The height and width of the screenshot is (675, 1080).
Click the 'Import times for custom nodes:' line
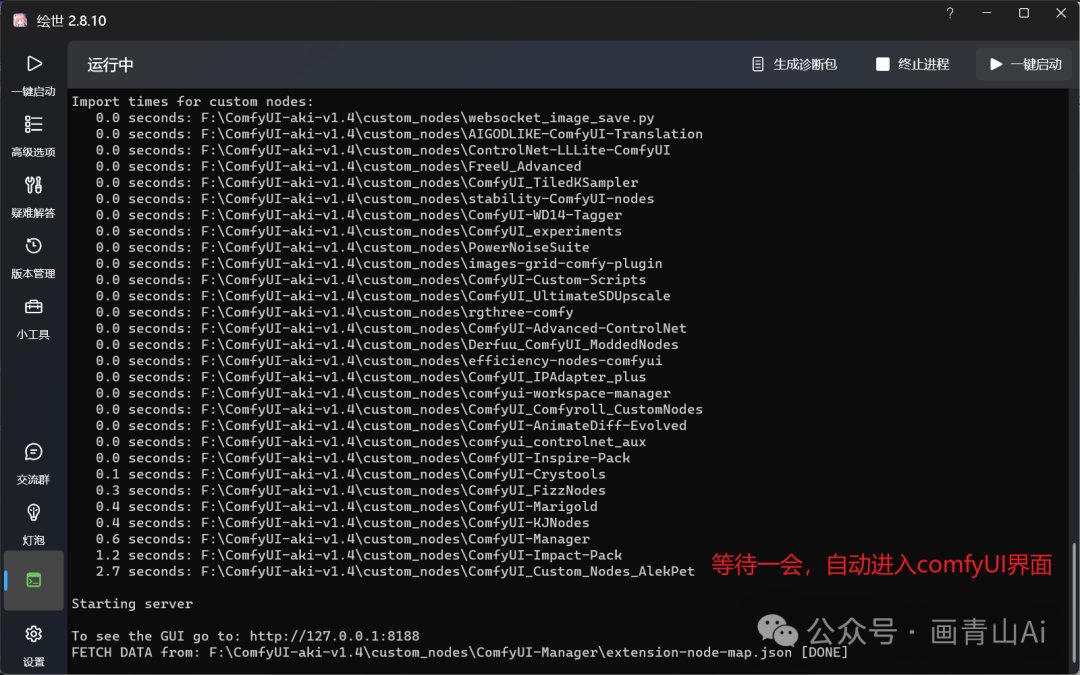coord(192,101)
